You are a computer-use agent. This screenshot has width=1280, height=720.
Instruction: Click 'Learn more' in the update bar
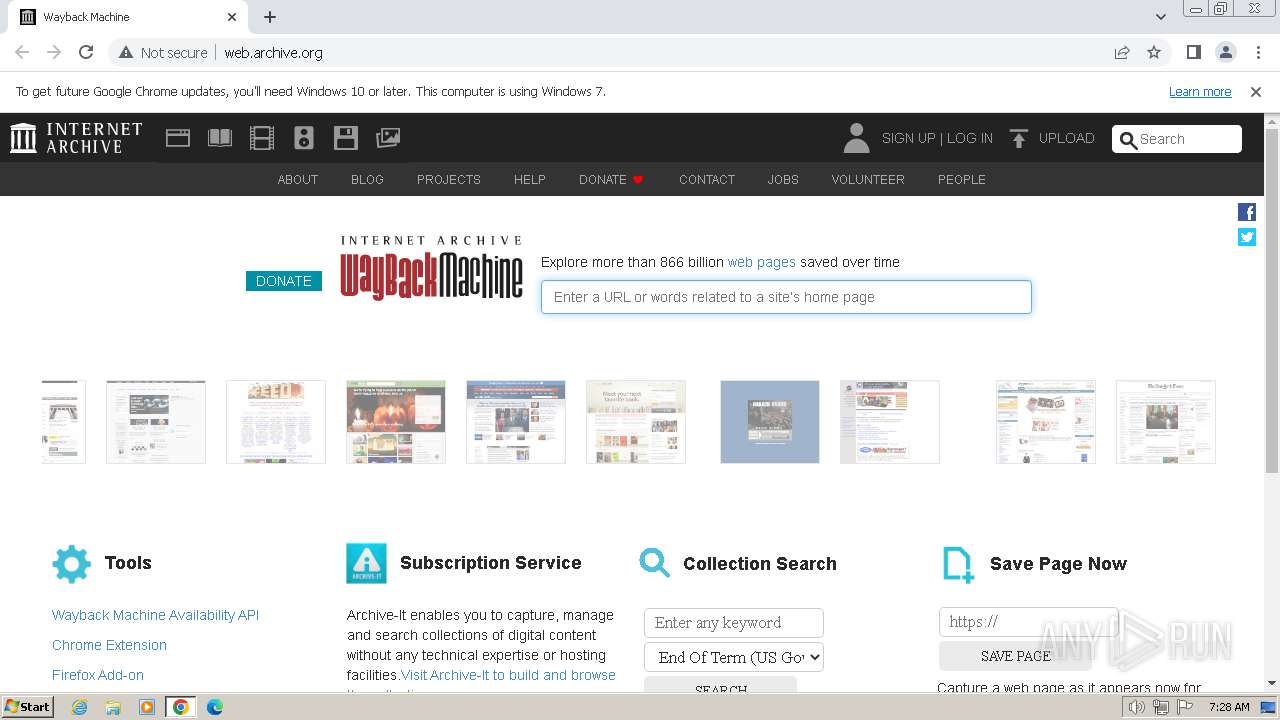pyautogui.click(x=1200, y=92)
